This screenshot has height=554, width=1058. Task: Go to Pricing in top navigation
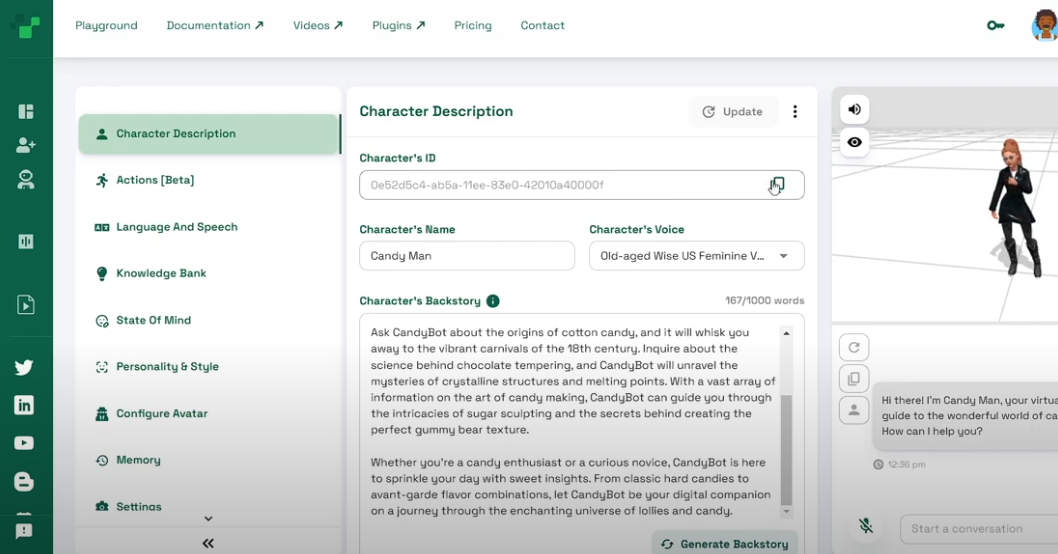point(473,25)
